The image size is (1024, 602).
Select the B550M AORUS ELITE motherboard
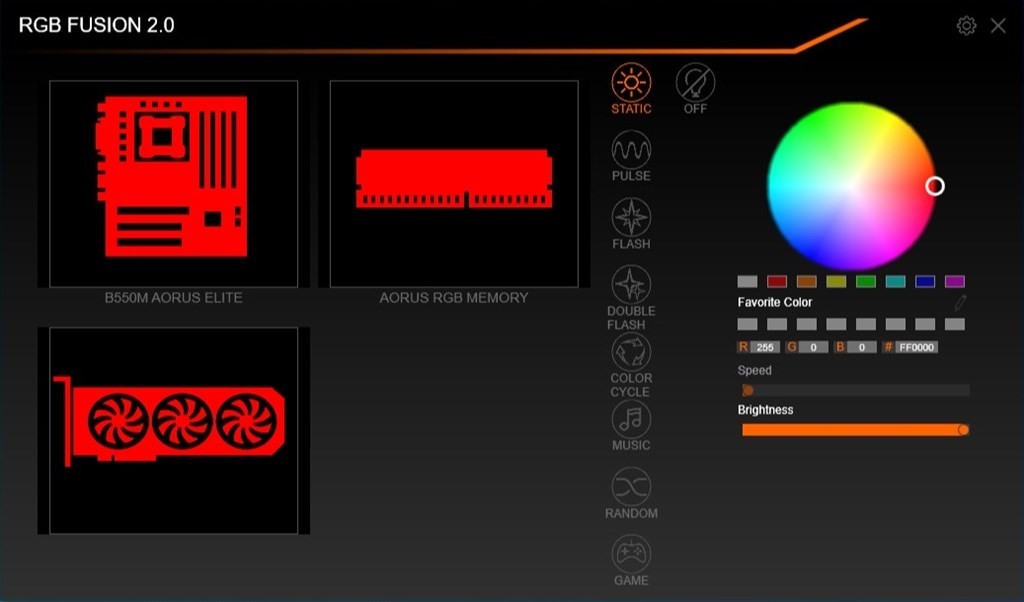click(x=174, y=183)
